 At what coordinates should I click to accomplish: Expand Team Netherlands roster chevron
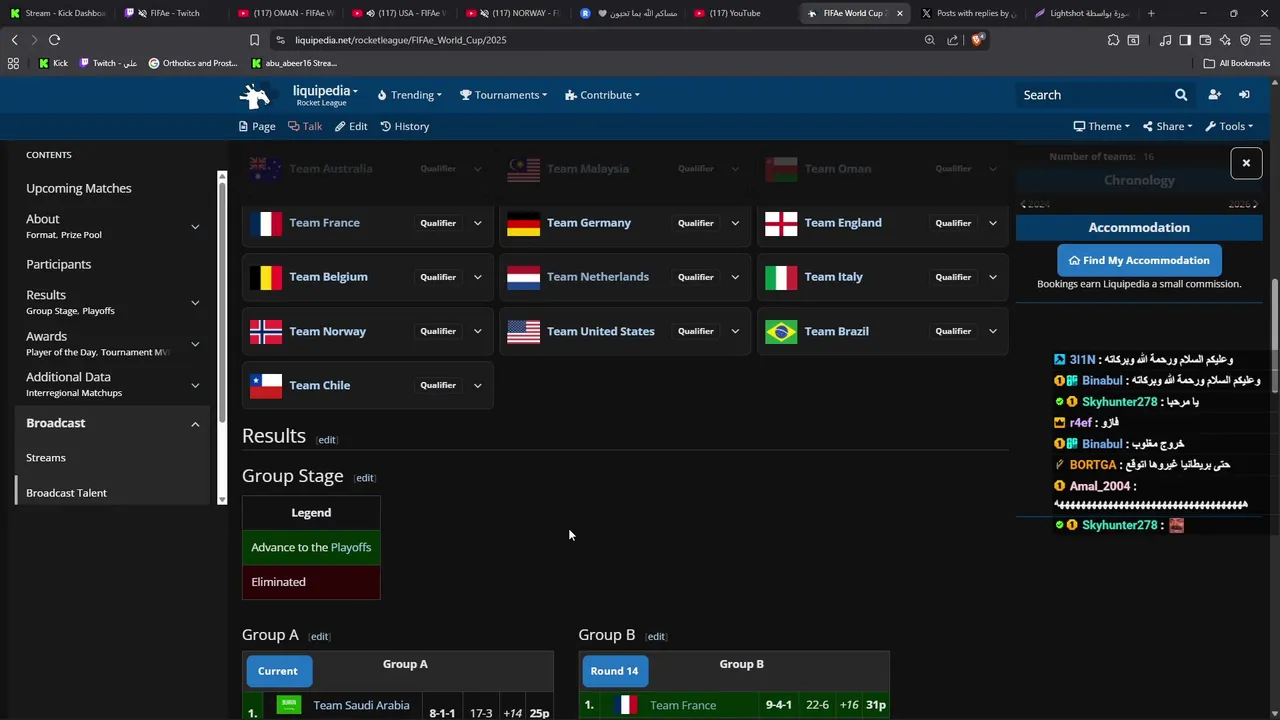[x=735, y=277]
